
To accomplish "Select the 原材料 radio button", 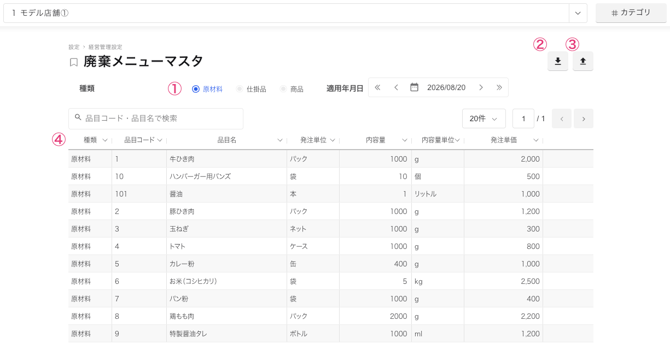I will pyautogui.click(x=196, y=89).
